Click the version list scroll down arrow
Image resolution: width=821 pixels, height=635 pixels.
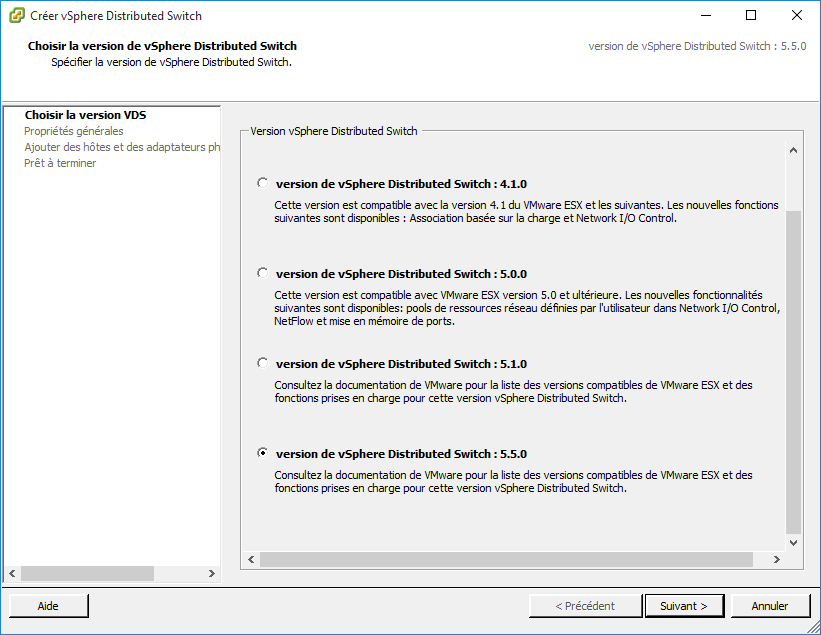[794, 542]
